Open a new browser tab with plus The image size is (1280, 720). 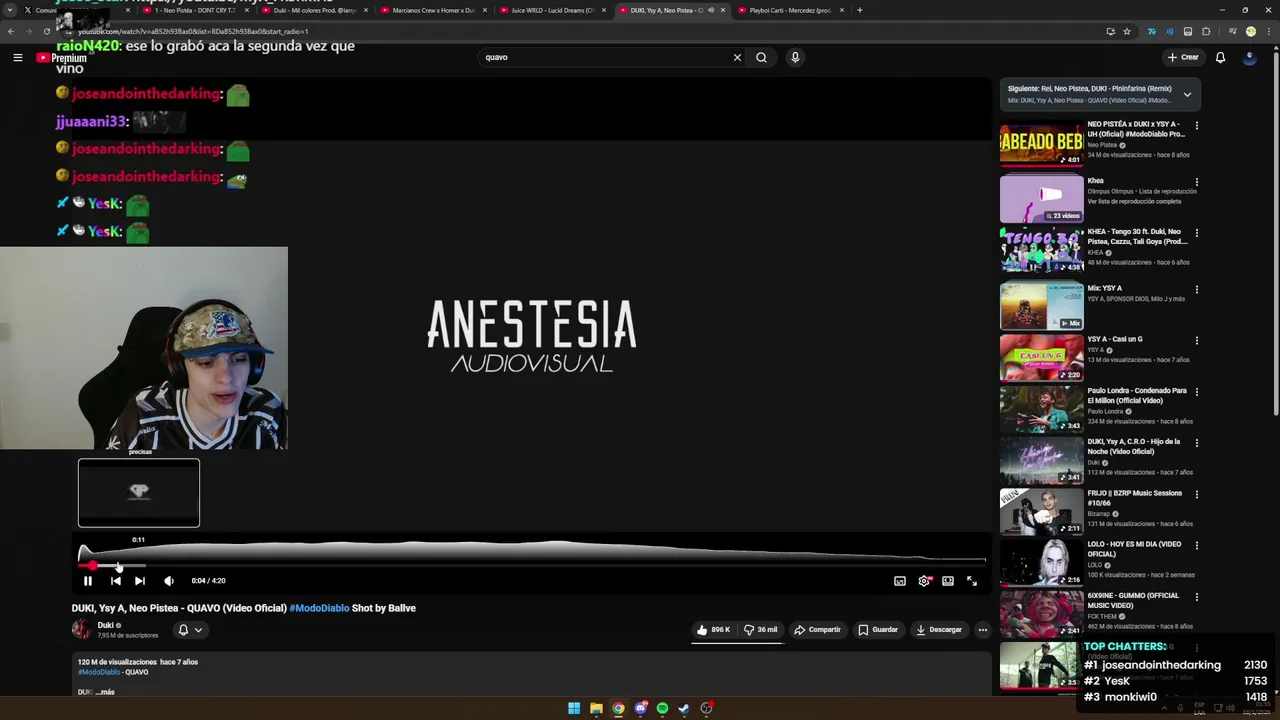coord(859,10)
